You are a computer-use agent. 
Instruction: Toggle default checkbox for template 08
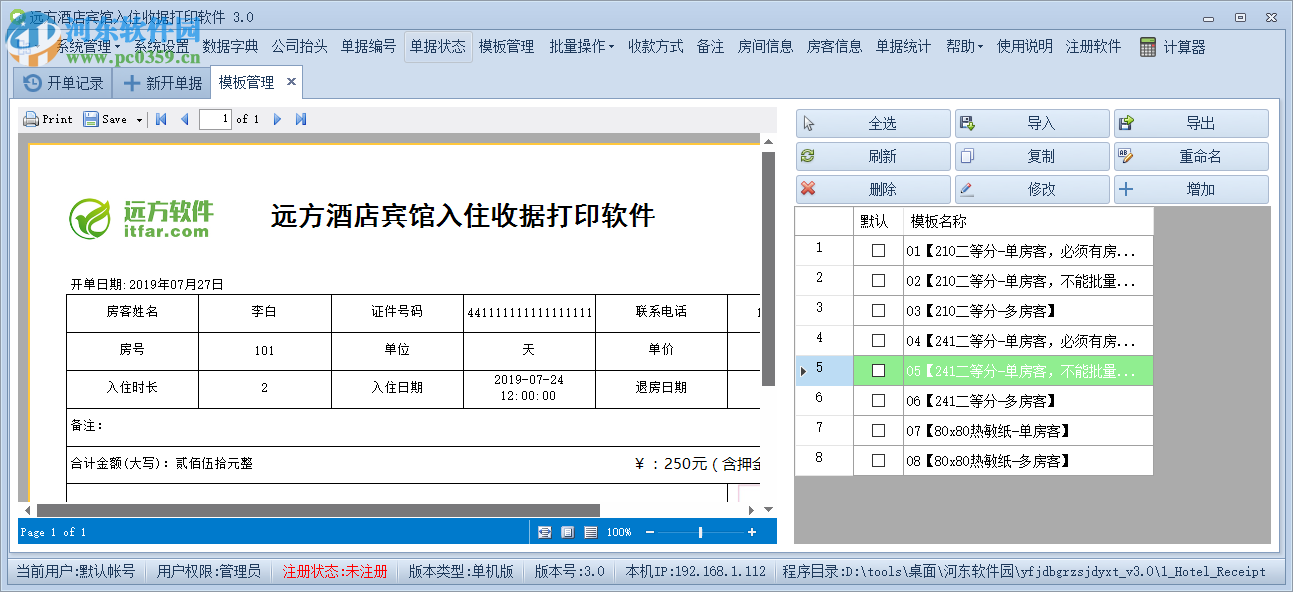878,460
